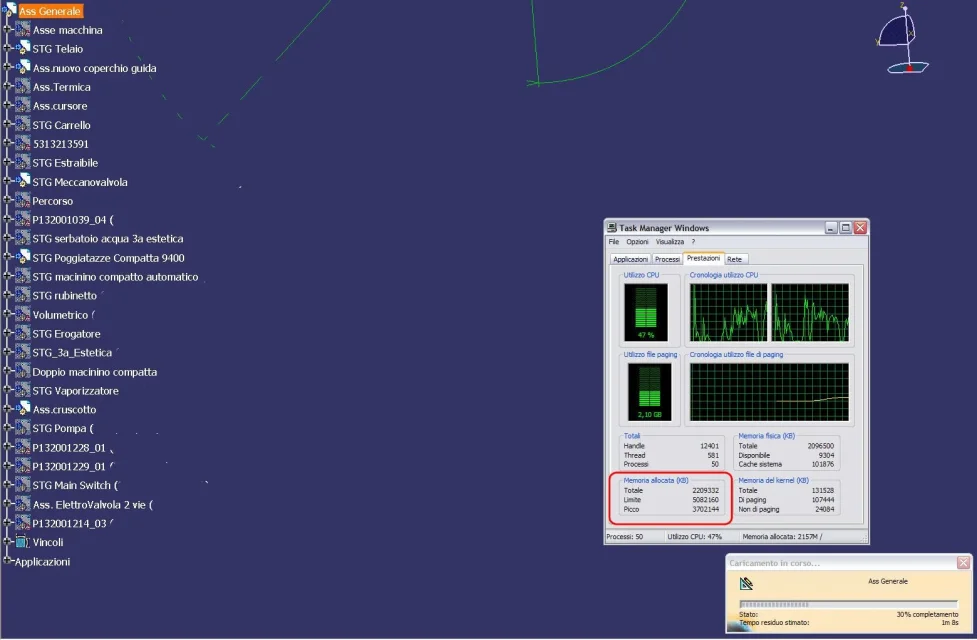
Task: Click the Ass.cruscotto product icon
Action: coord(22,409)
